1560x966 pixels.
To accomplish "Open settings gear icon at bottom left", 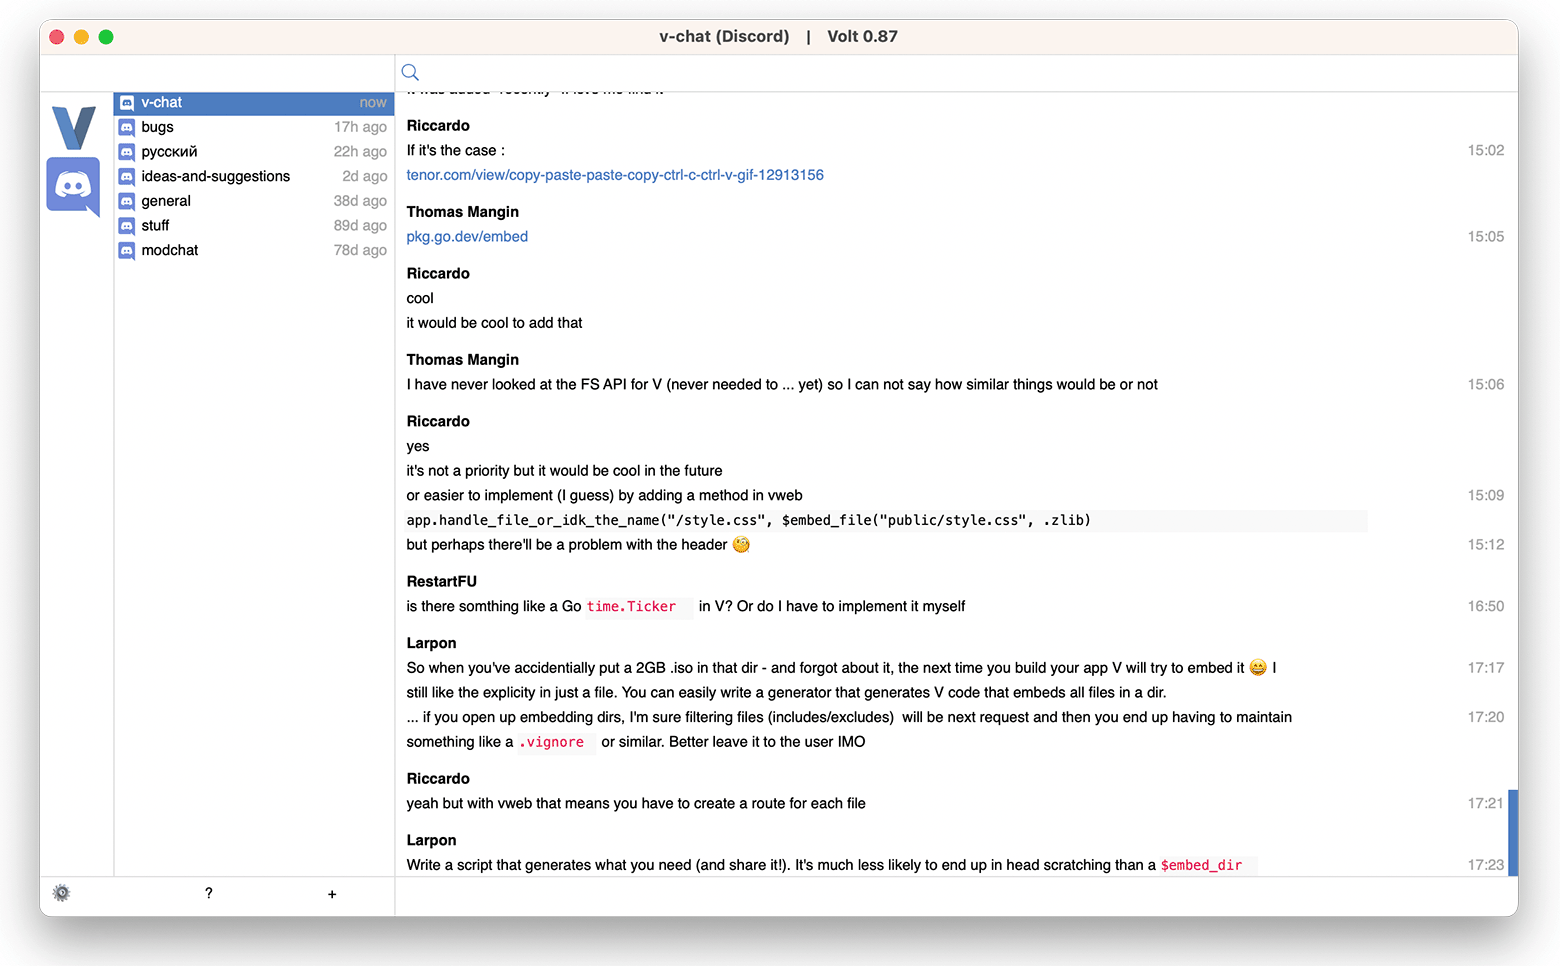I will [x=61, y=893].
